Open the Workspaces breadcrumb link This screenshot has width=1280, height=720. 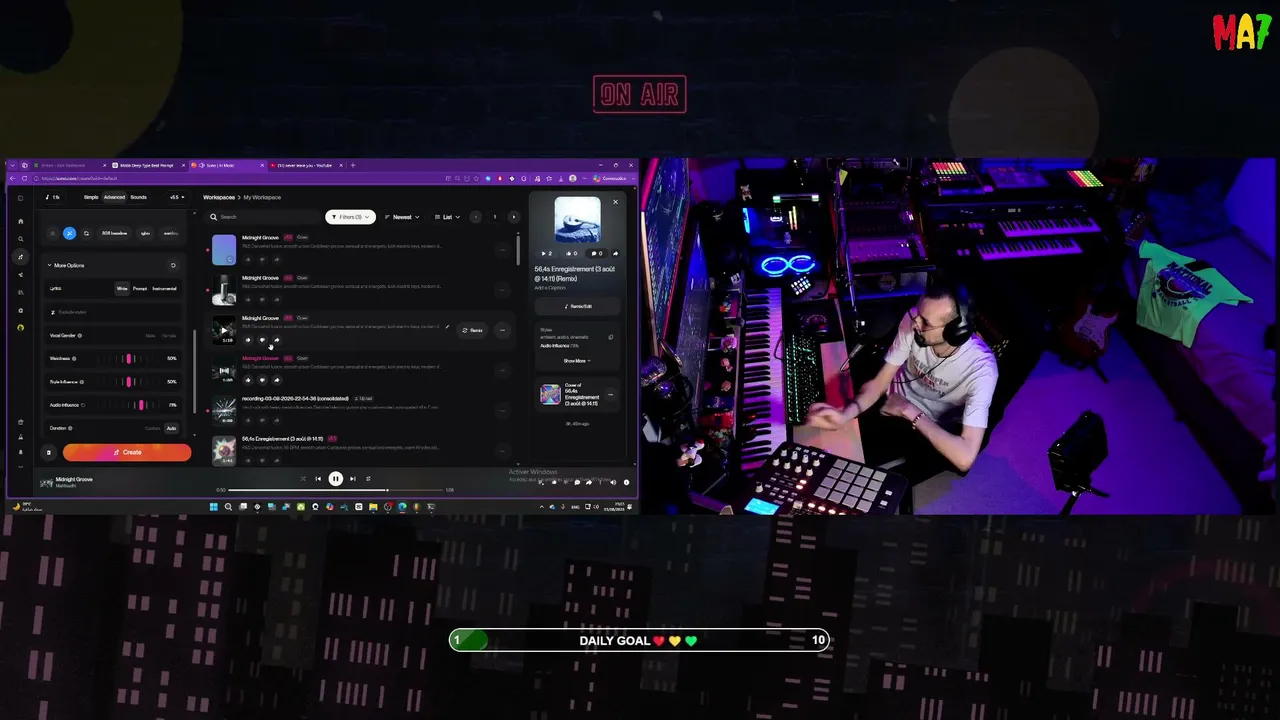point(219,197)
